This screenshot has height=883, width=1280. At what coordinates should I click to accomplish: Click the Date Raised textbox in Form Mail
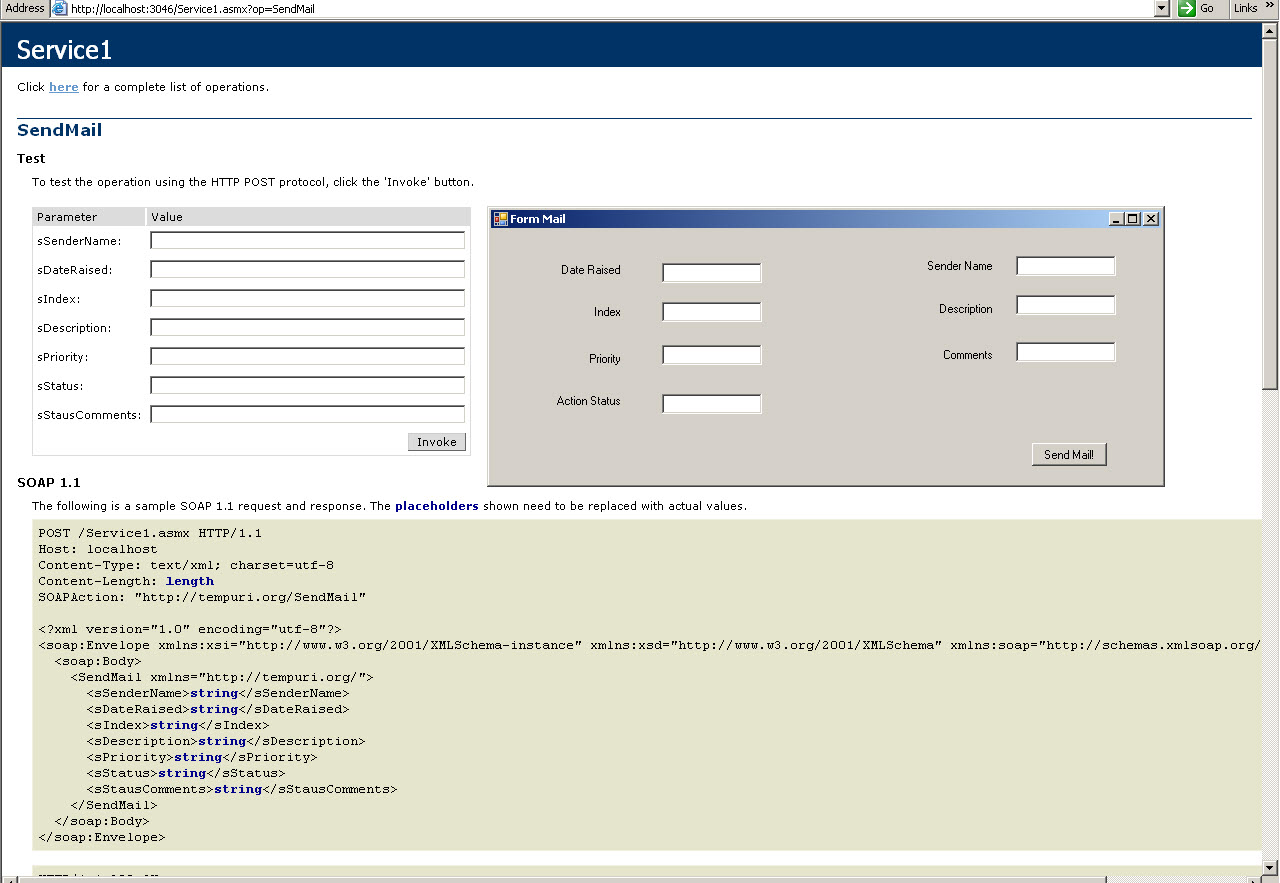pos(712,273)
